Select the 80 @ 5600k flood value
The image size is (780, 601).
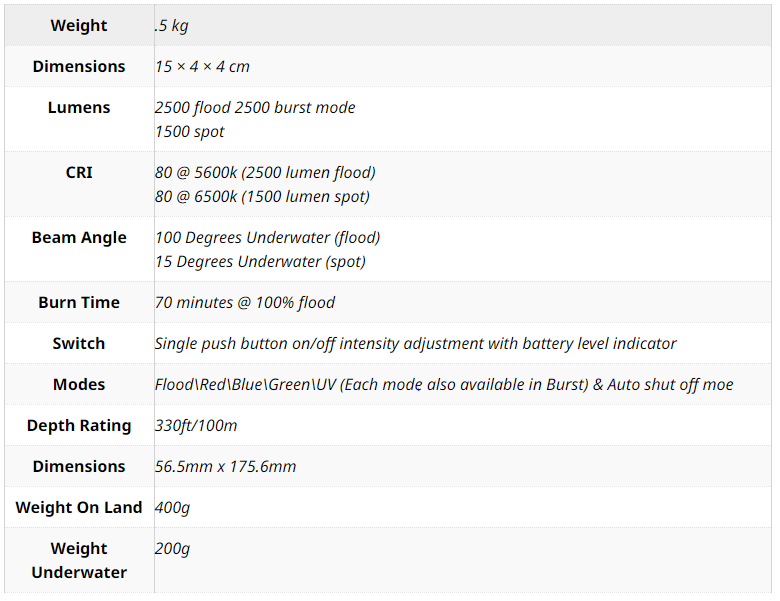click(265, 173)
